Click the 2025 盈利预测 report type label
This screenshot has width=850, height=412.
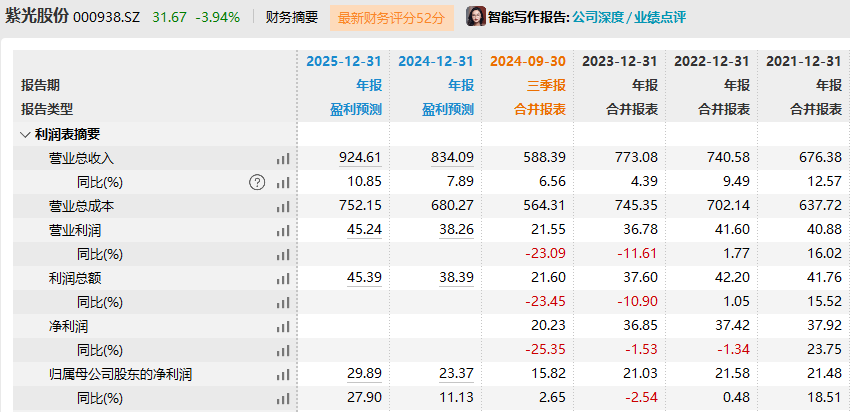356,109
